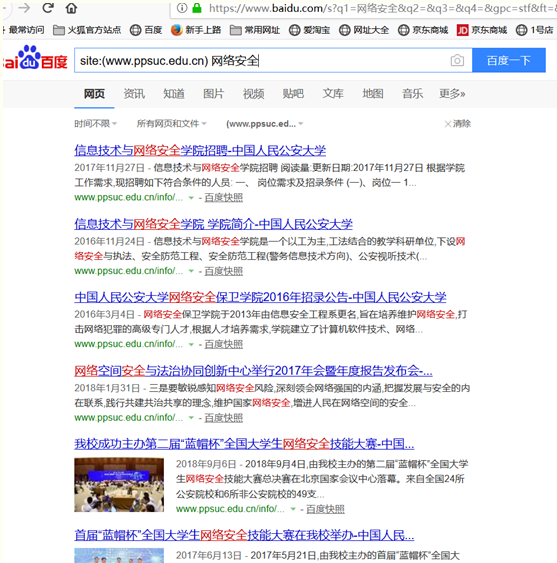This screenshot has height=563, width=557.
Task: Open 百度快照 for 学院简介 result
Action: point(224,271)
